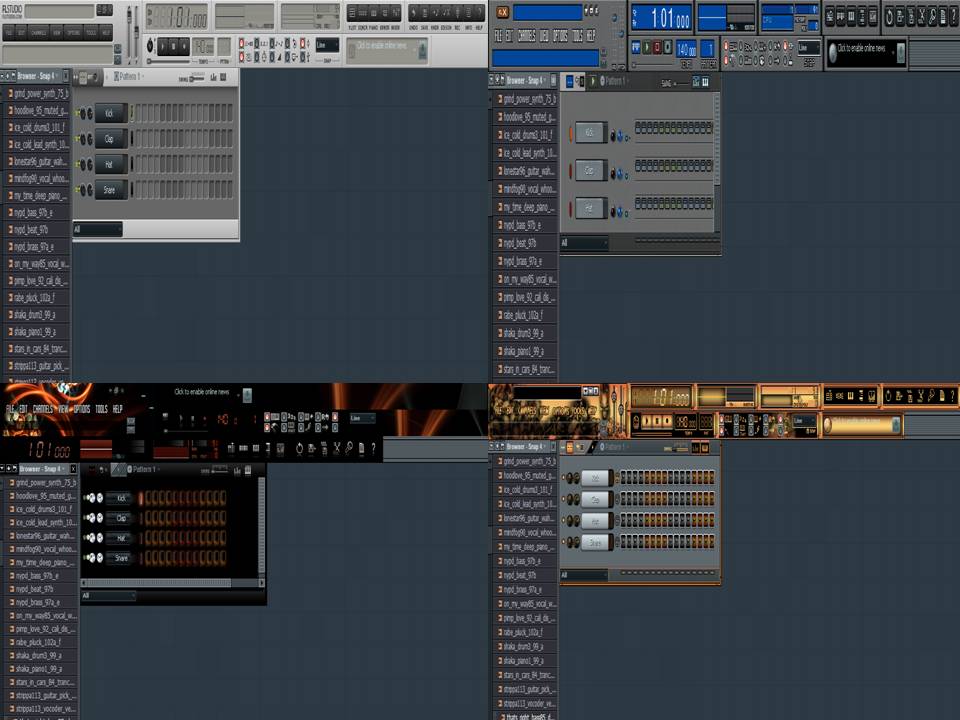The height and width of the screenshot is (720, 960).
Task: Toggle song/pattern mode button in blue skin
Action: (x=636, y=48)
